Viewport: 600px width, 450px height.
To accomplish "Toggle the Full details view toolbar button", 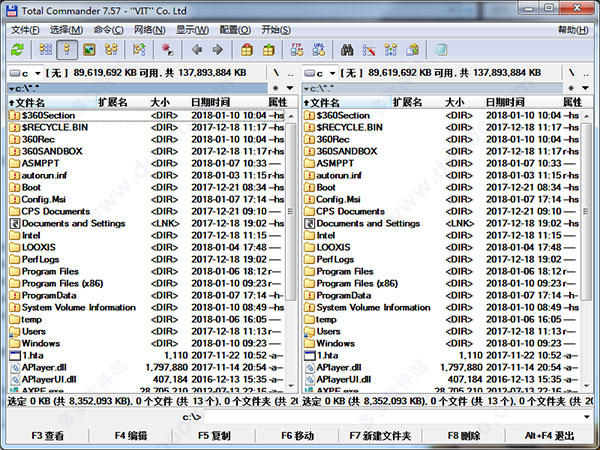I will (x=67, y=50).
